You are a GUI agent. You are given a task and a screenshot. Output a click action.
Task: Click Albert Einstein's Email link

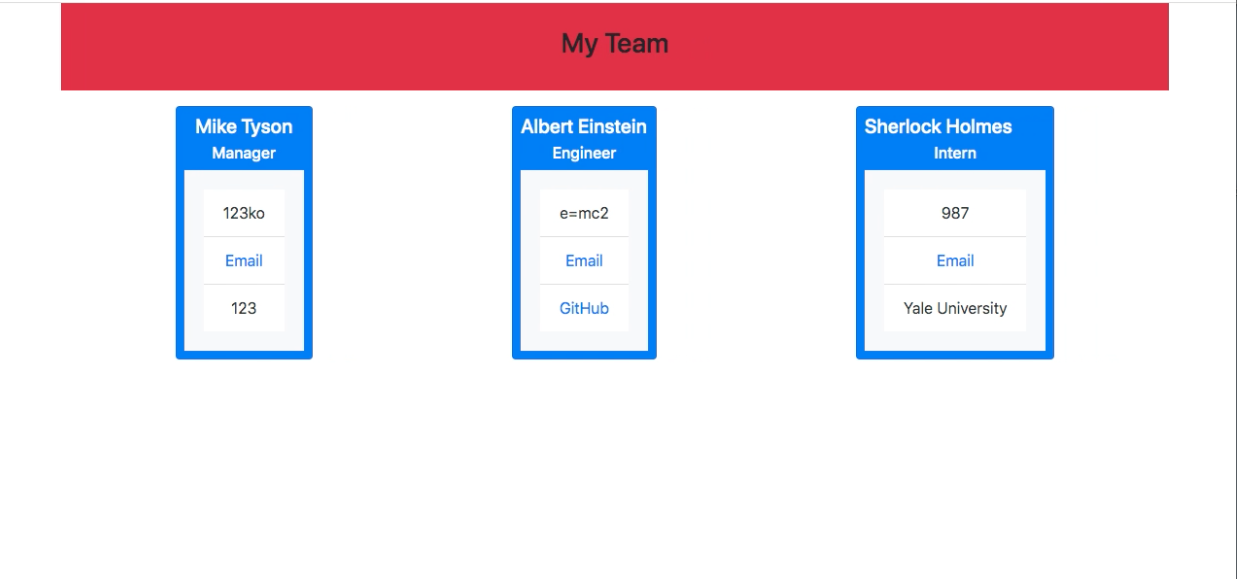[584, 260]
